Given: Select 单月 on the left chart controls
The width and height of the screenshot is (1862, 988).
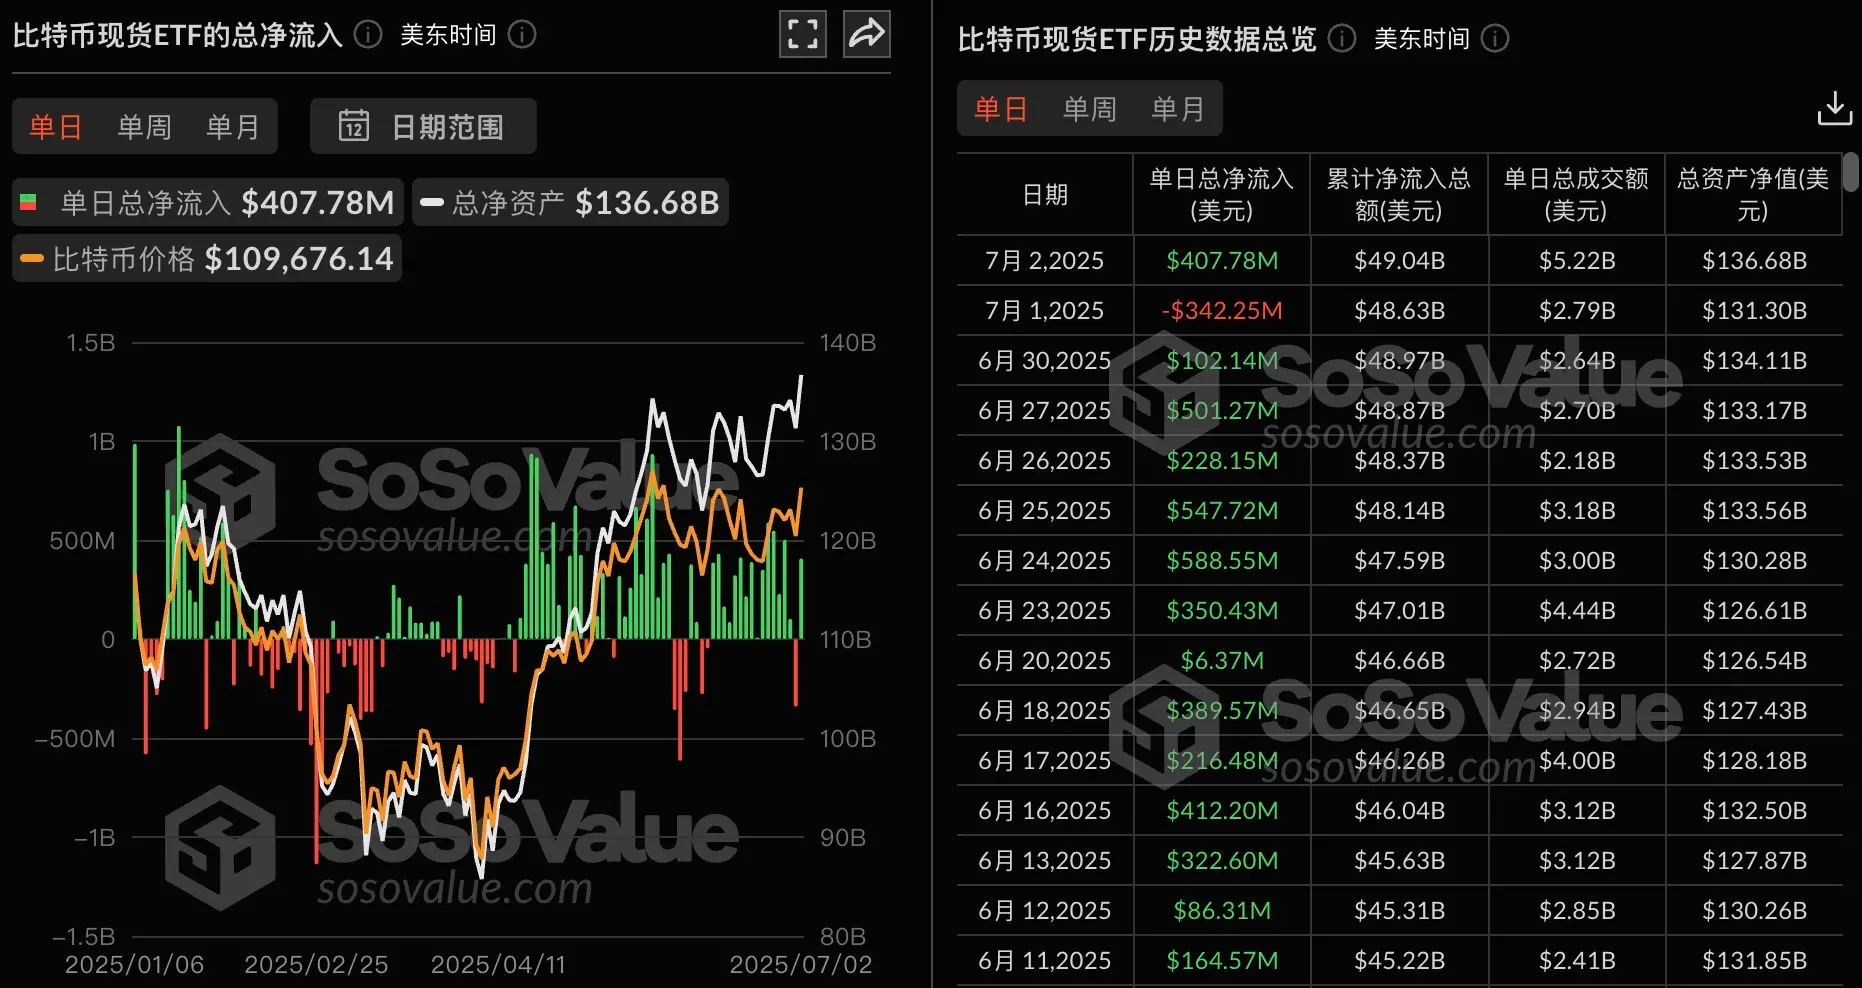Looking at the screenshot, I should click(x=232, y=126).
